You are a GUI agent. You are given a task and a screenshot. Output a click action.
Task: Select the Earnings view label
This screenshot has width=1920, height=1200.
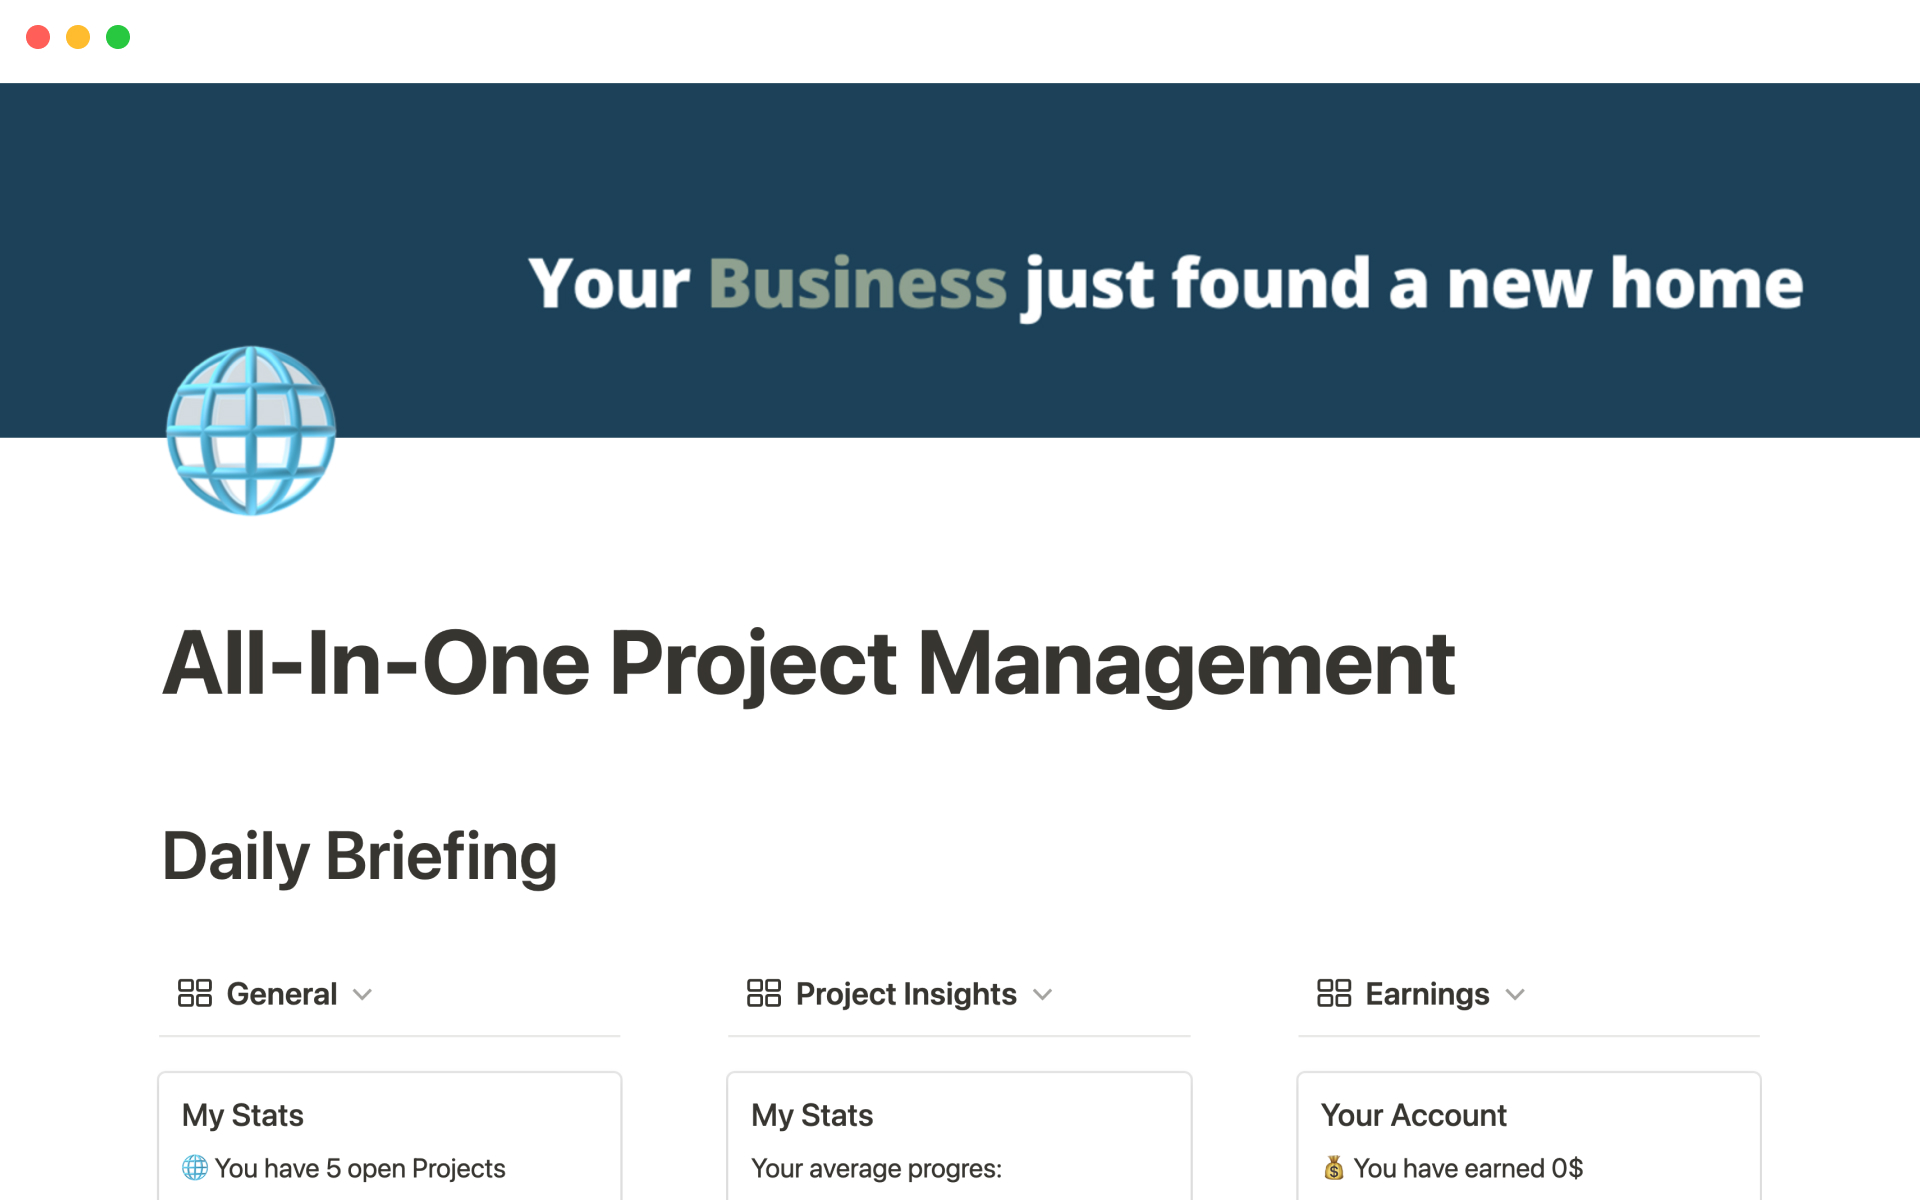1427,994
